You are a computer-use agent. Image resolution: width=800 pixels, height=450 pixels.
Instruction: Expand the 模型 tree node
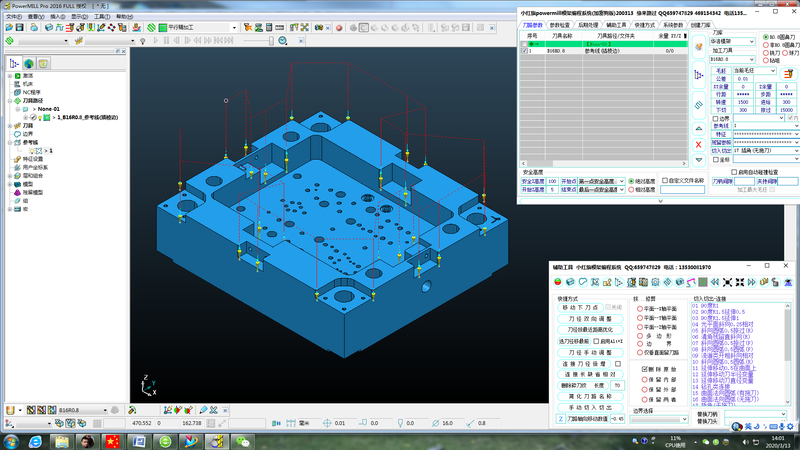(x=10, y=184)
